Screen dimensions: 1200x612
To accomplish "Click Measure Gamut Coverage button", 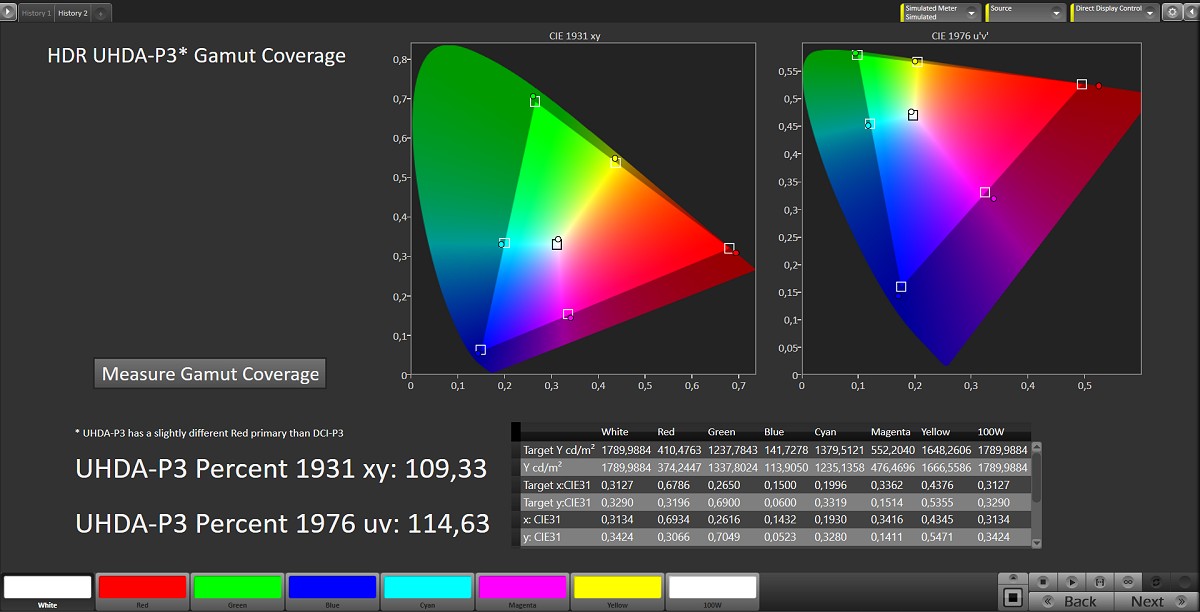I will [x=211, y=374].
